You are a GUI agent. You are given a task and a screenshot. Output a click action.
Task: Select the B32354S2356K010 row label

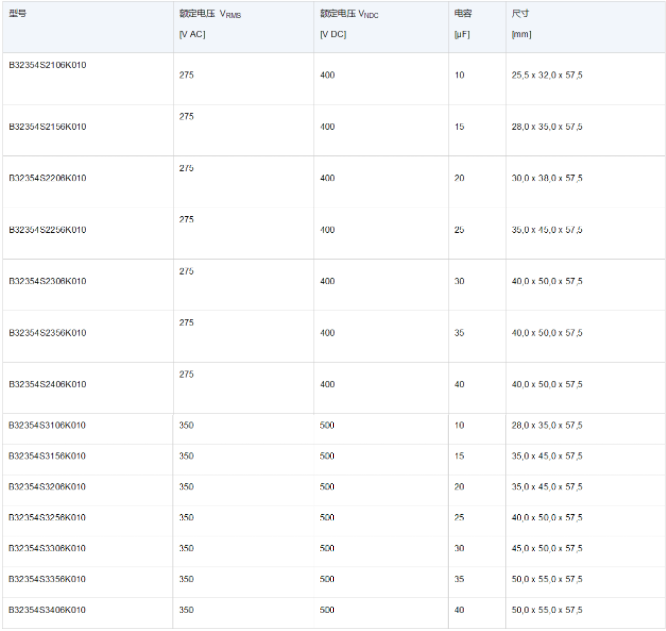pyautogui.click(x=47, y=333)
